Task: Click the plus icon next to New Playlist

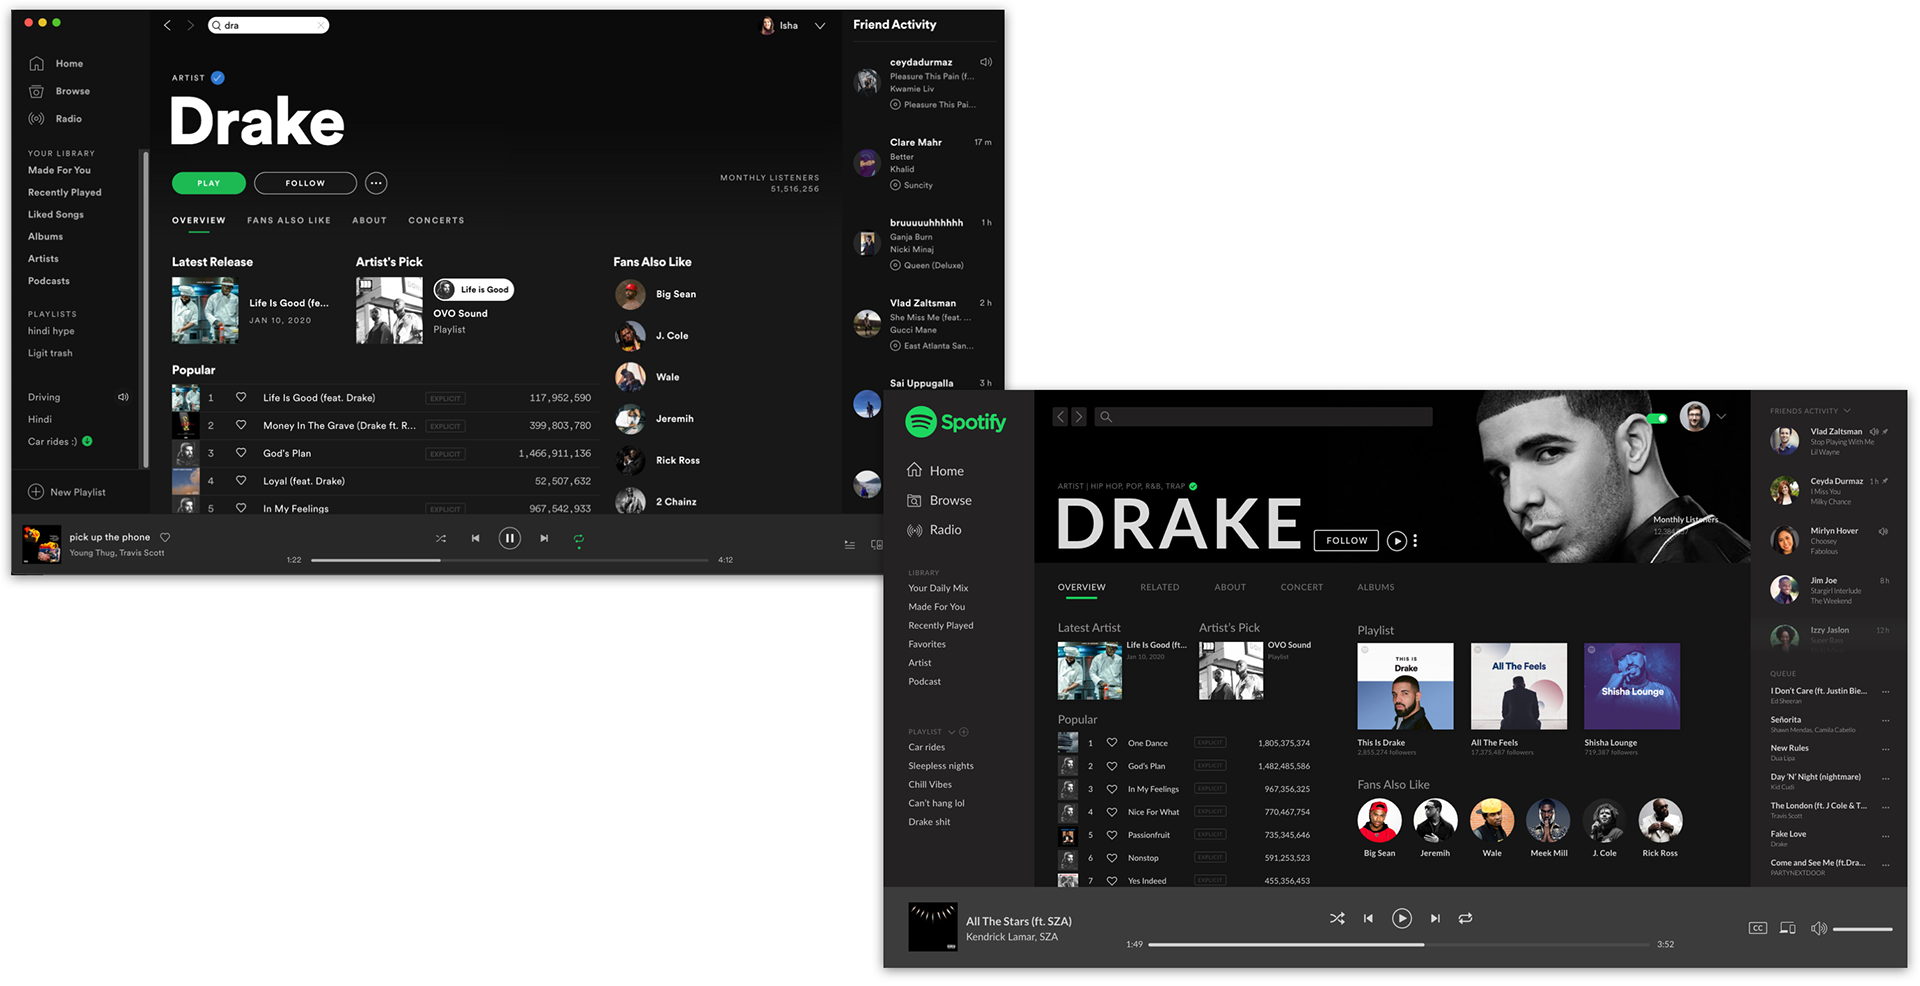Action: [36, 492]
